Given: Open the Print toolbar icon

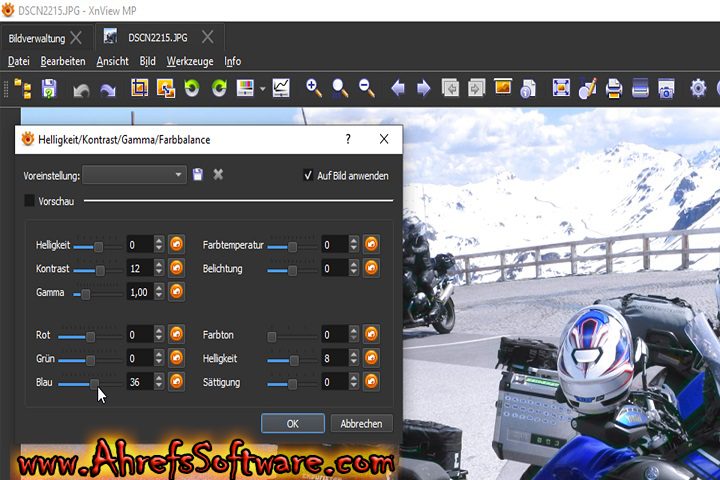Looking at the screenshot, I should point(613,89).
